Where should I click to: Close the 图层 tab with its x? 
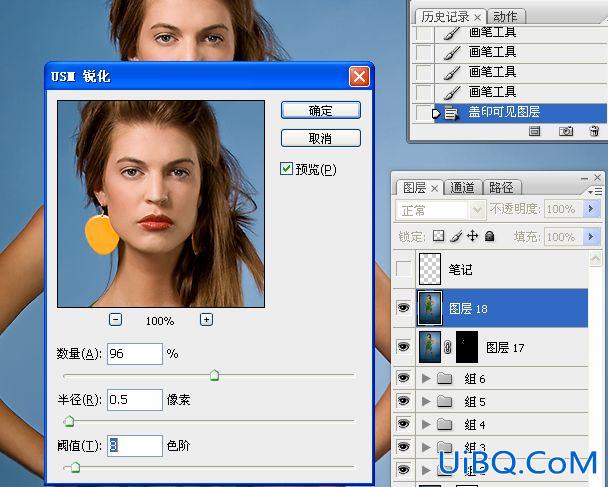coord(435,189)
